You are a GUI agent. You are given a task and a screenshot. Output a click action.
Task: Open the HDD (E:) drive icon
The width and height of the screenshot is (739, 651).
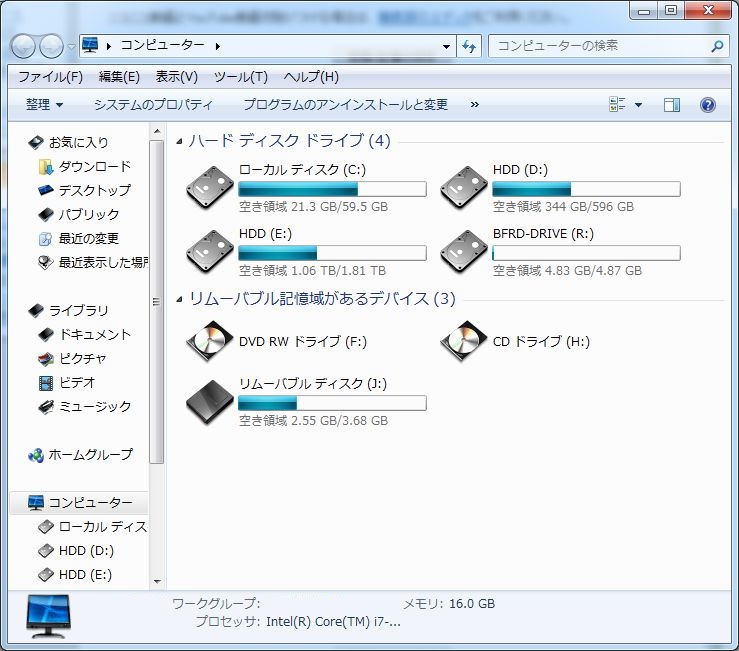pos(210,252)
